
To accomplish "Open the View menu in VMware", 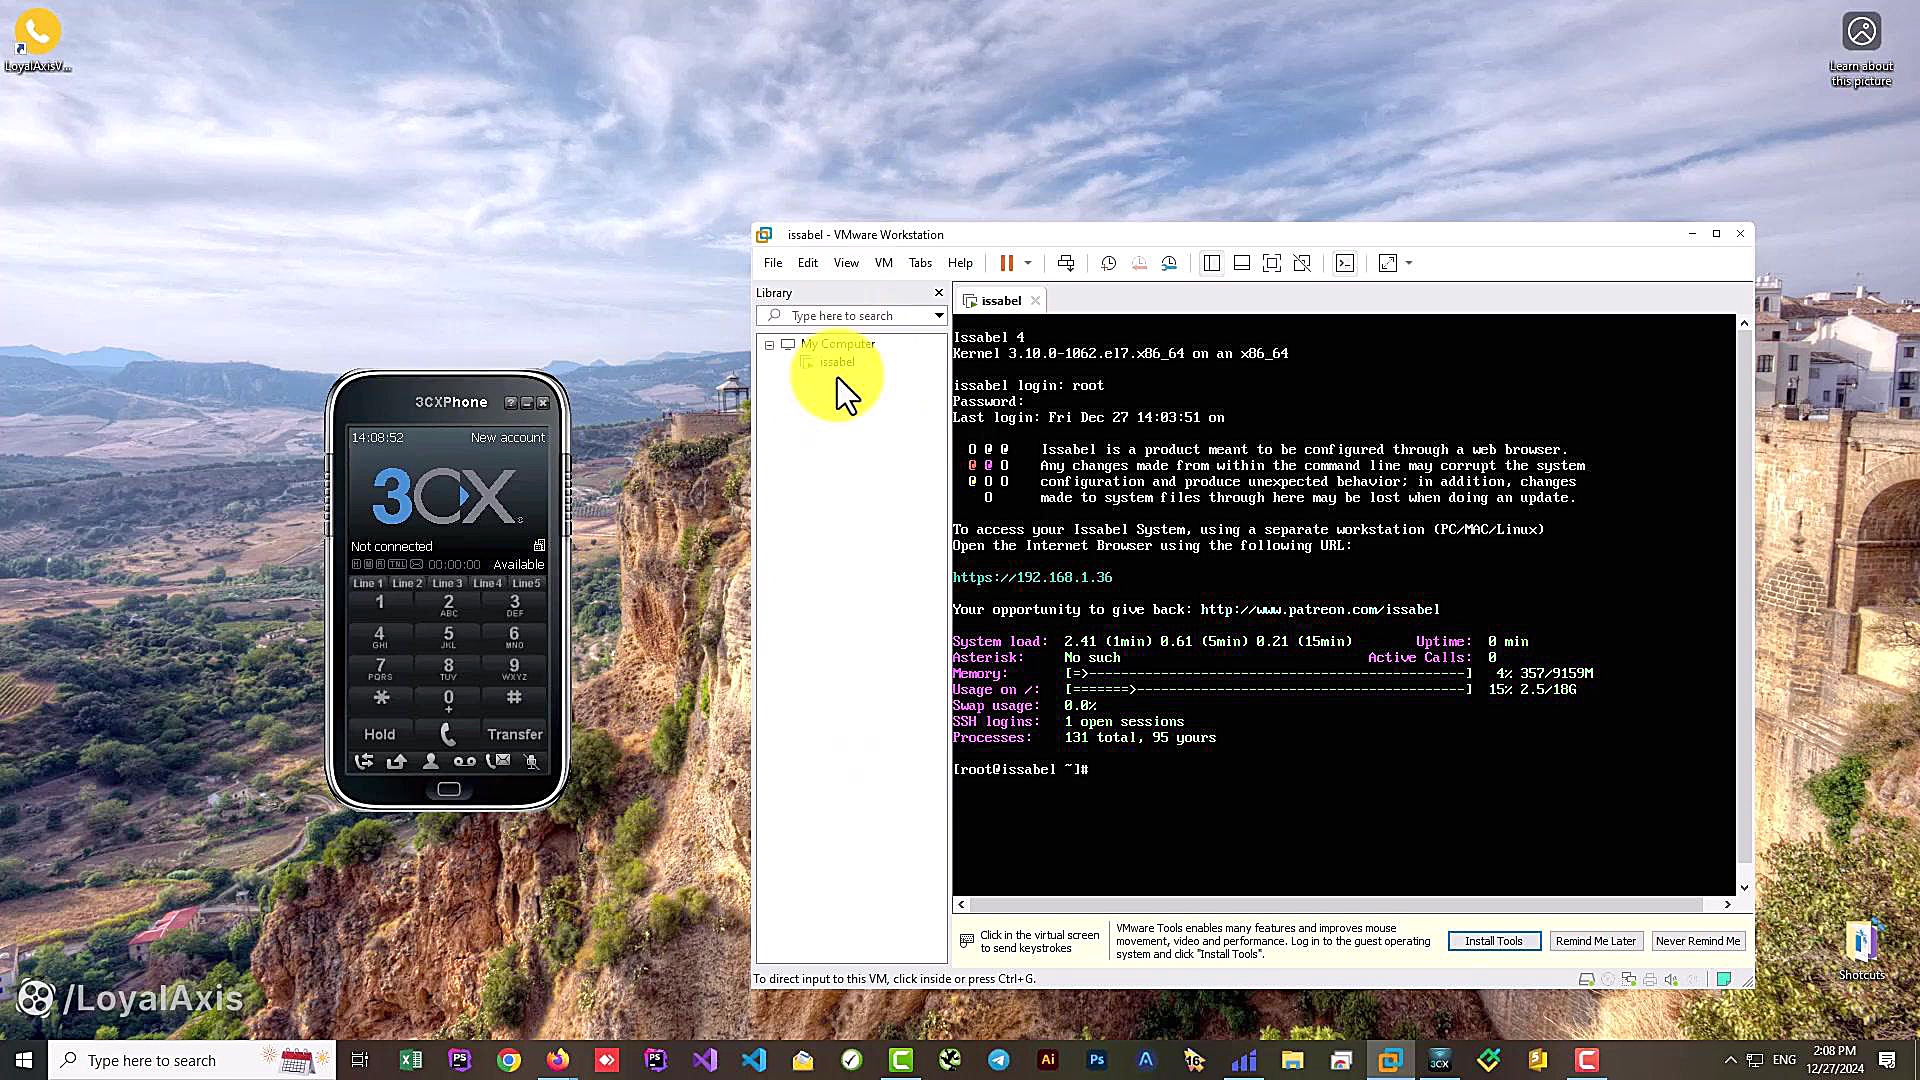I will coord(846,263).
